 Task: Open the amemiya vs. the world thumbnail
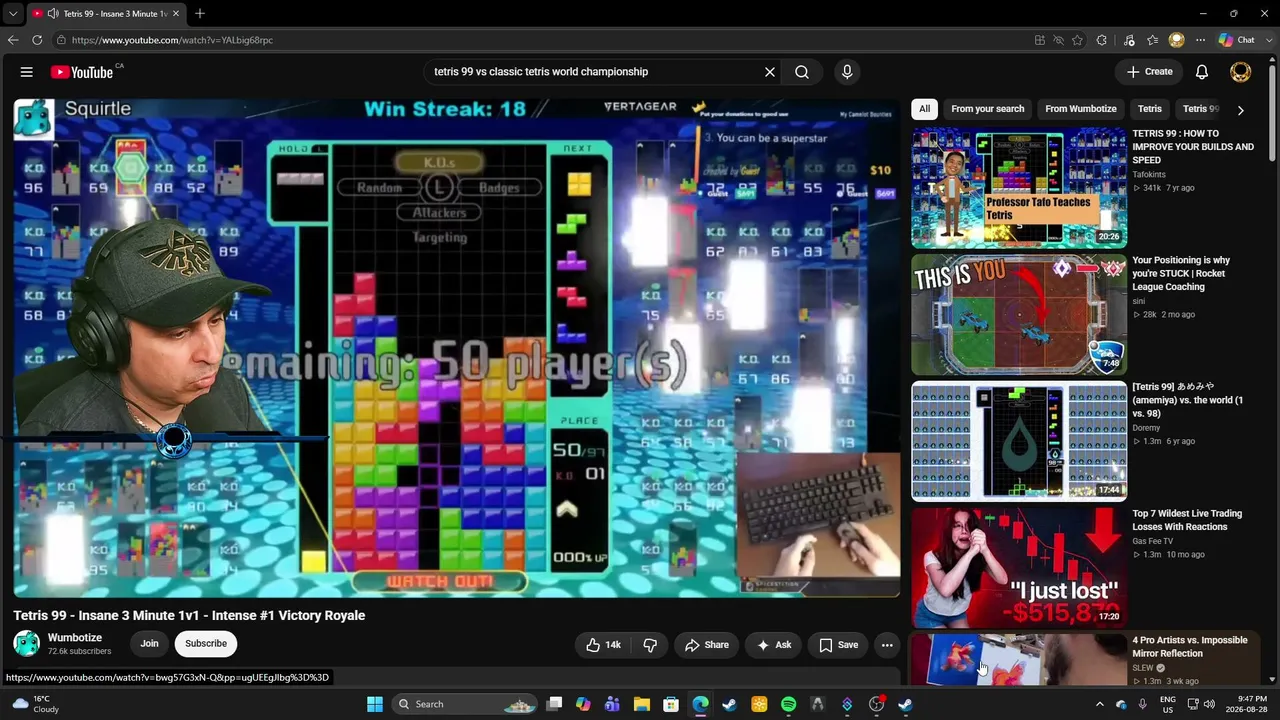1019,441
